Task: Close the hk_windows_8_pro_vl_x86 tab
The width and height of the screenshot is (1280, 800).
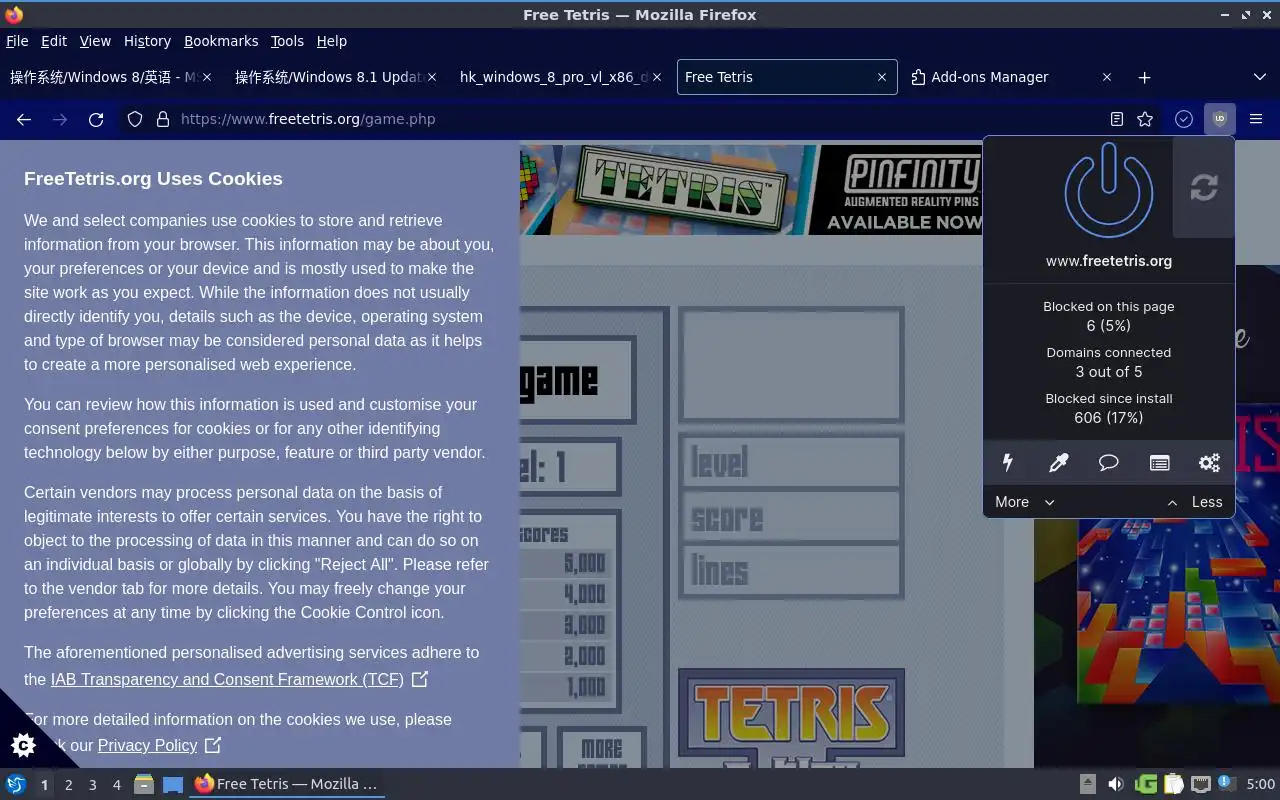Action: point(656,77)
